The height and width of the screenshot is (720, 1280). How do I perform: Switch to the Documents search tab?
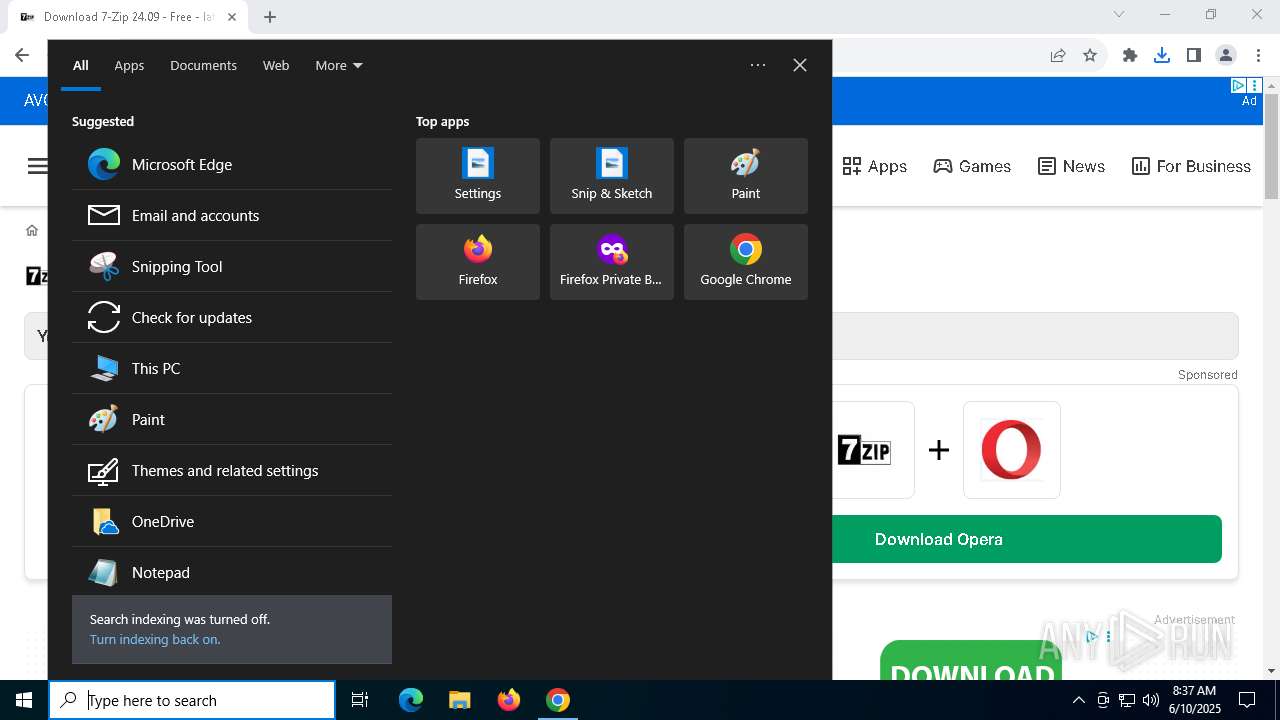[203, 65]
